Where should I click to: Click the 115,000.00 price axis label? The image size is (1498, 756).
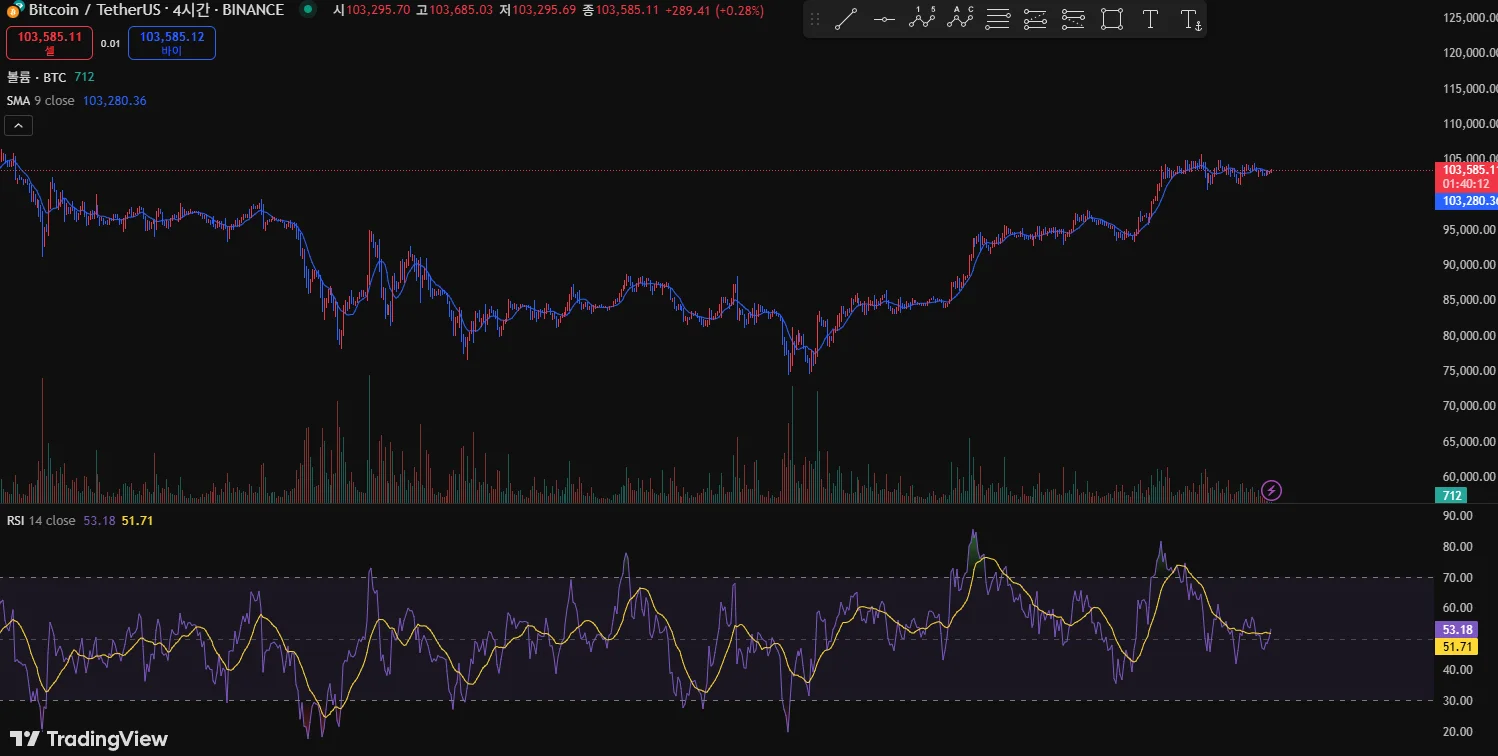[x=1470, y=89]
